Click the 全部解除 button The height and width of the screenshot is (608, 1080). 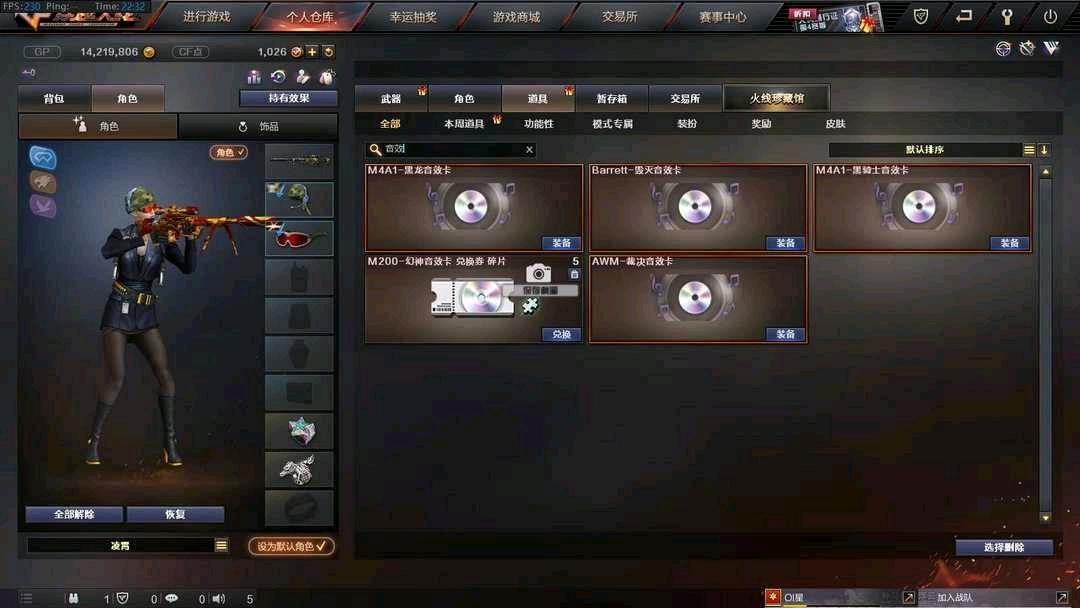pyautogui.click(x=74, y=514)
